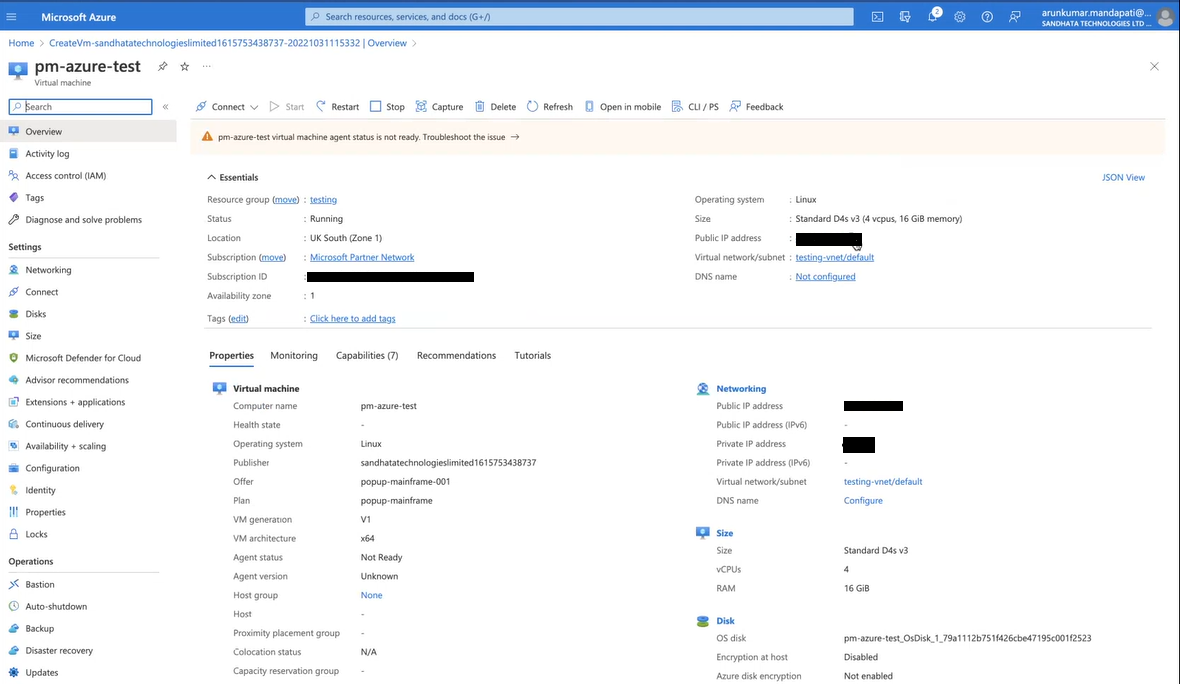Switch to the Capabilities (7) tab
Viewport: 1180px width, 684px height.
point(366,355)
